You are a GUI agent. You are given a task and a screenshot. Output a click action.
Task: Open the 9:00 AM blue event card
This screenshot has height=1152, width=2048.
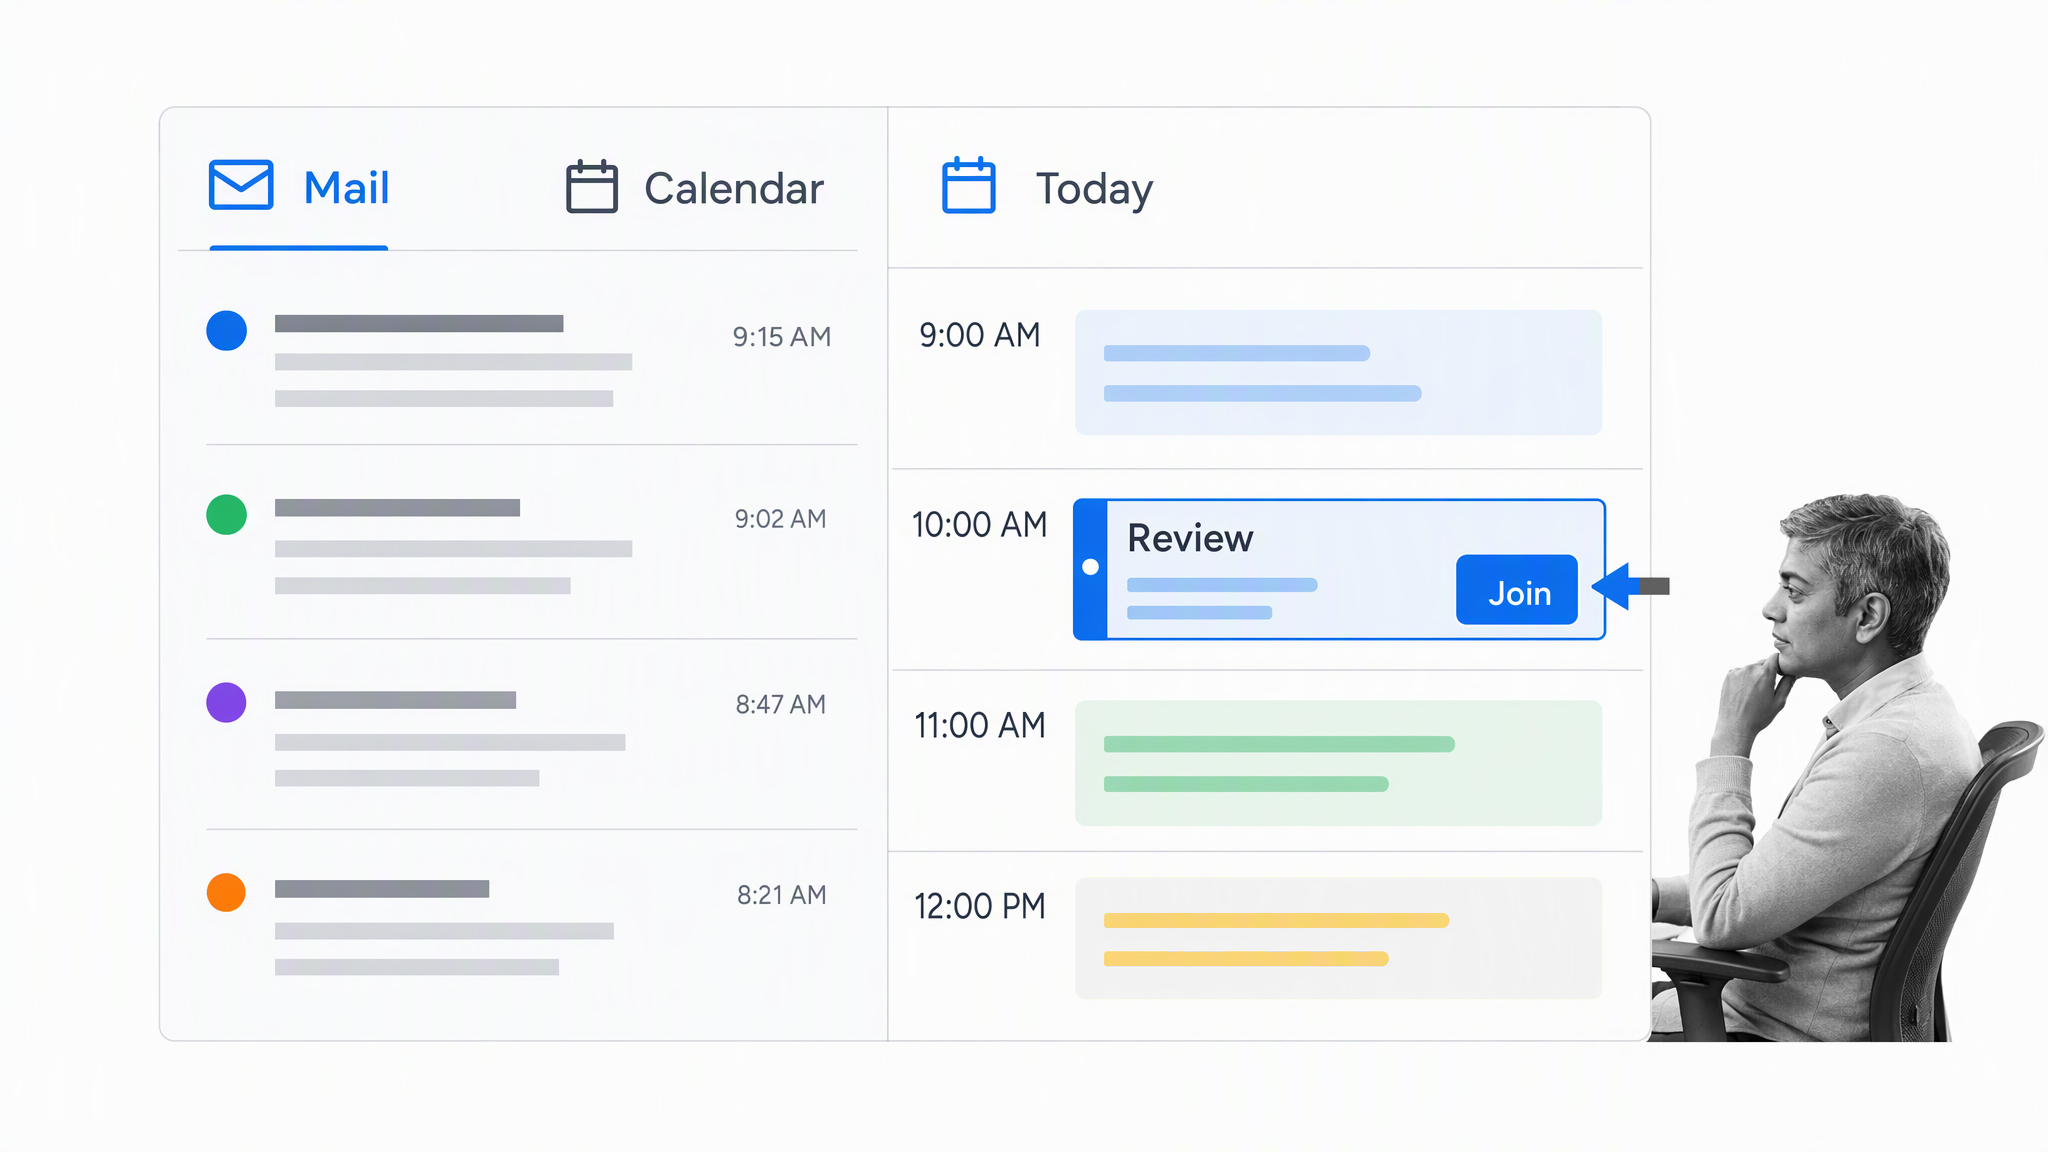(x=1338, y=372)
